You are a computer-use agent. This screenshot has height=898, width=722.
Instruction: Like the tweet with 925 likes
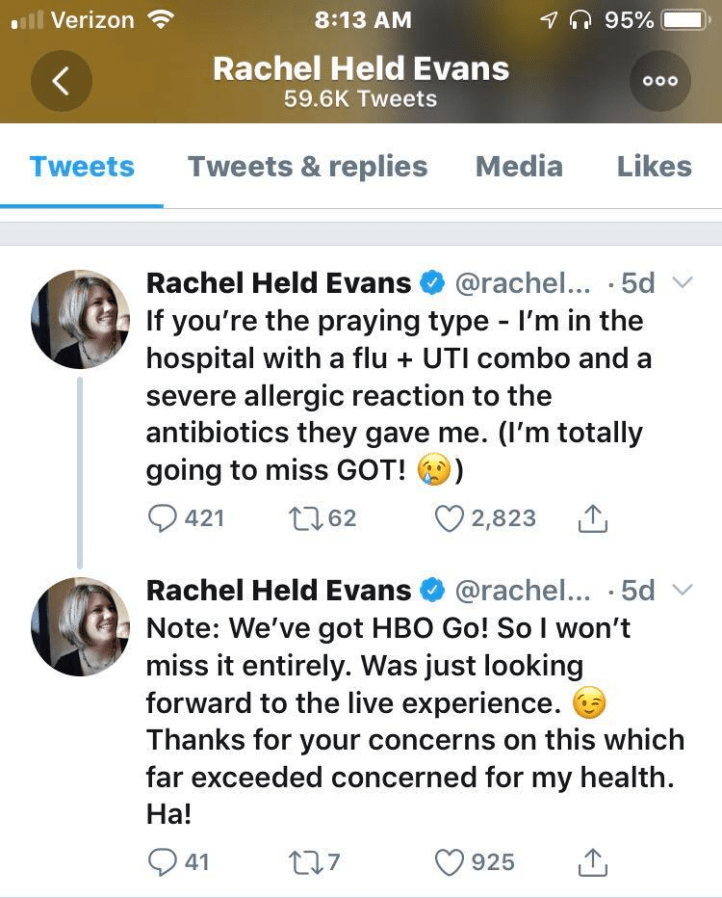coord(452,861)
